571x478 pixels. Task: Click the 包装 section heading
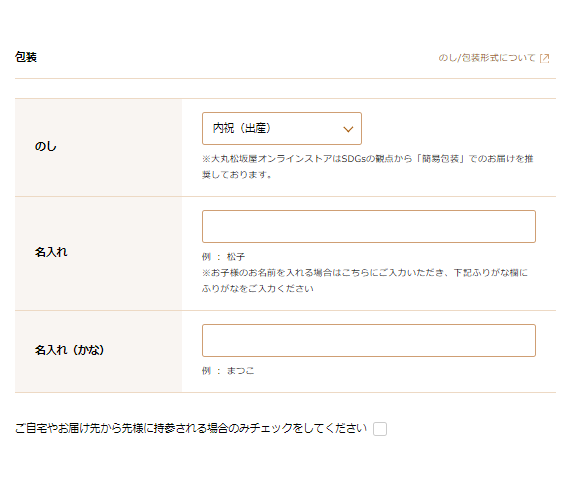(x=26, y=57)
